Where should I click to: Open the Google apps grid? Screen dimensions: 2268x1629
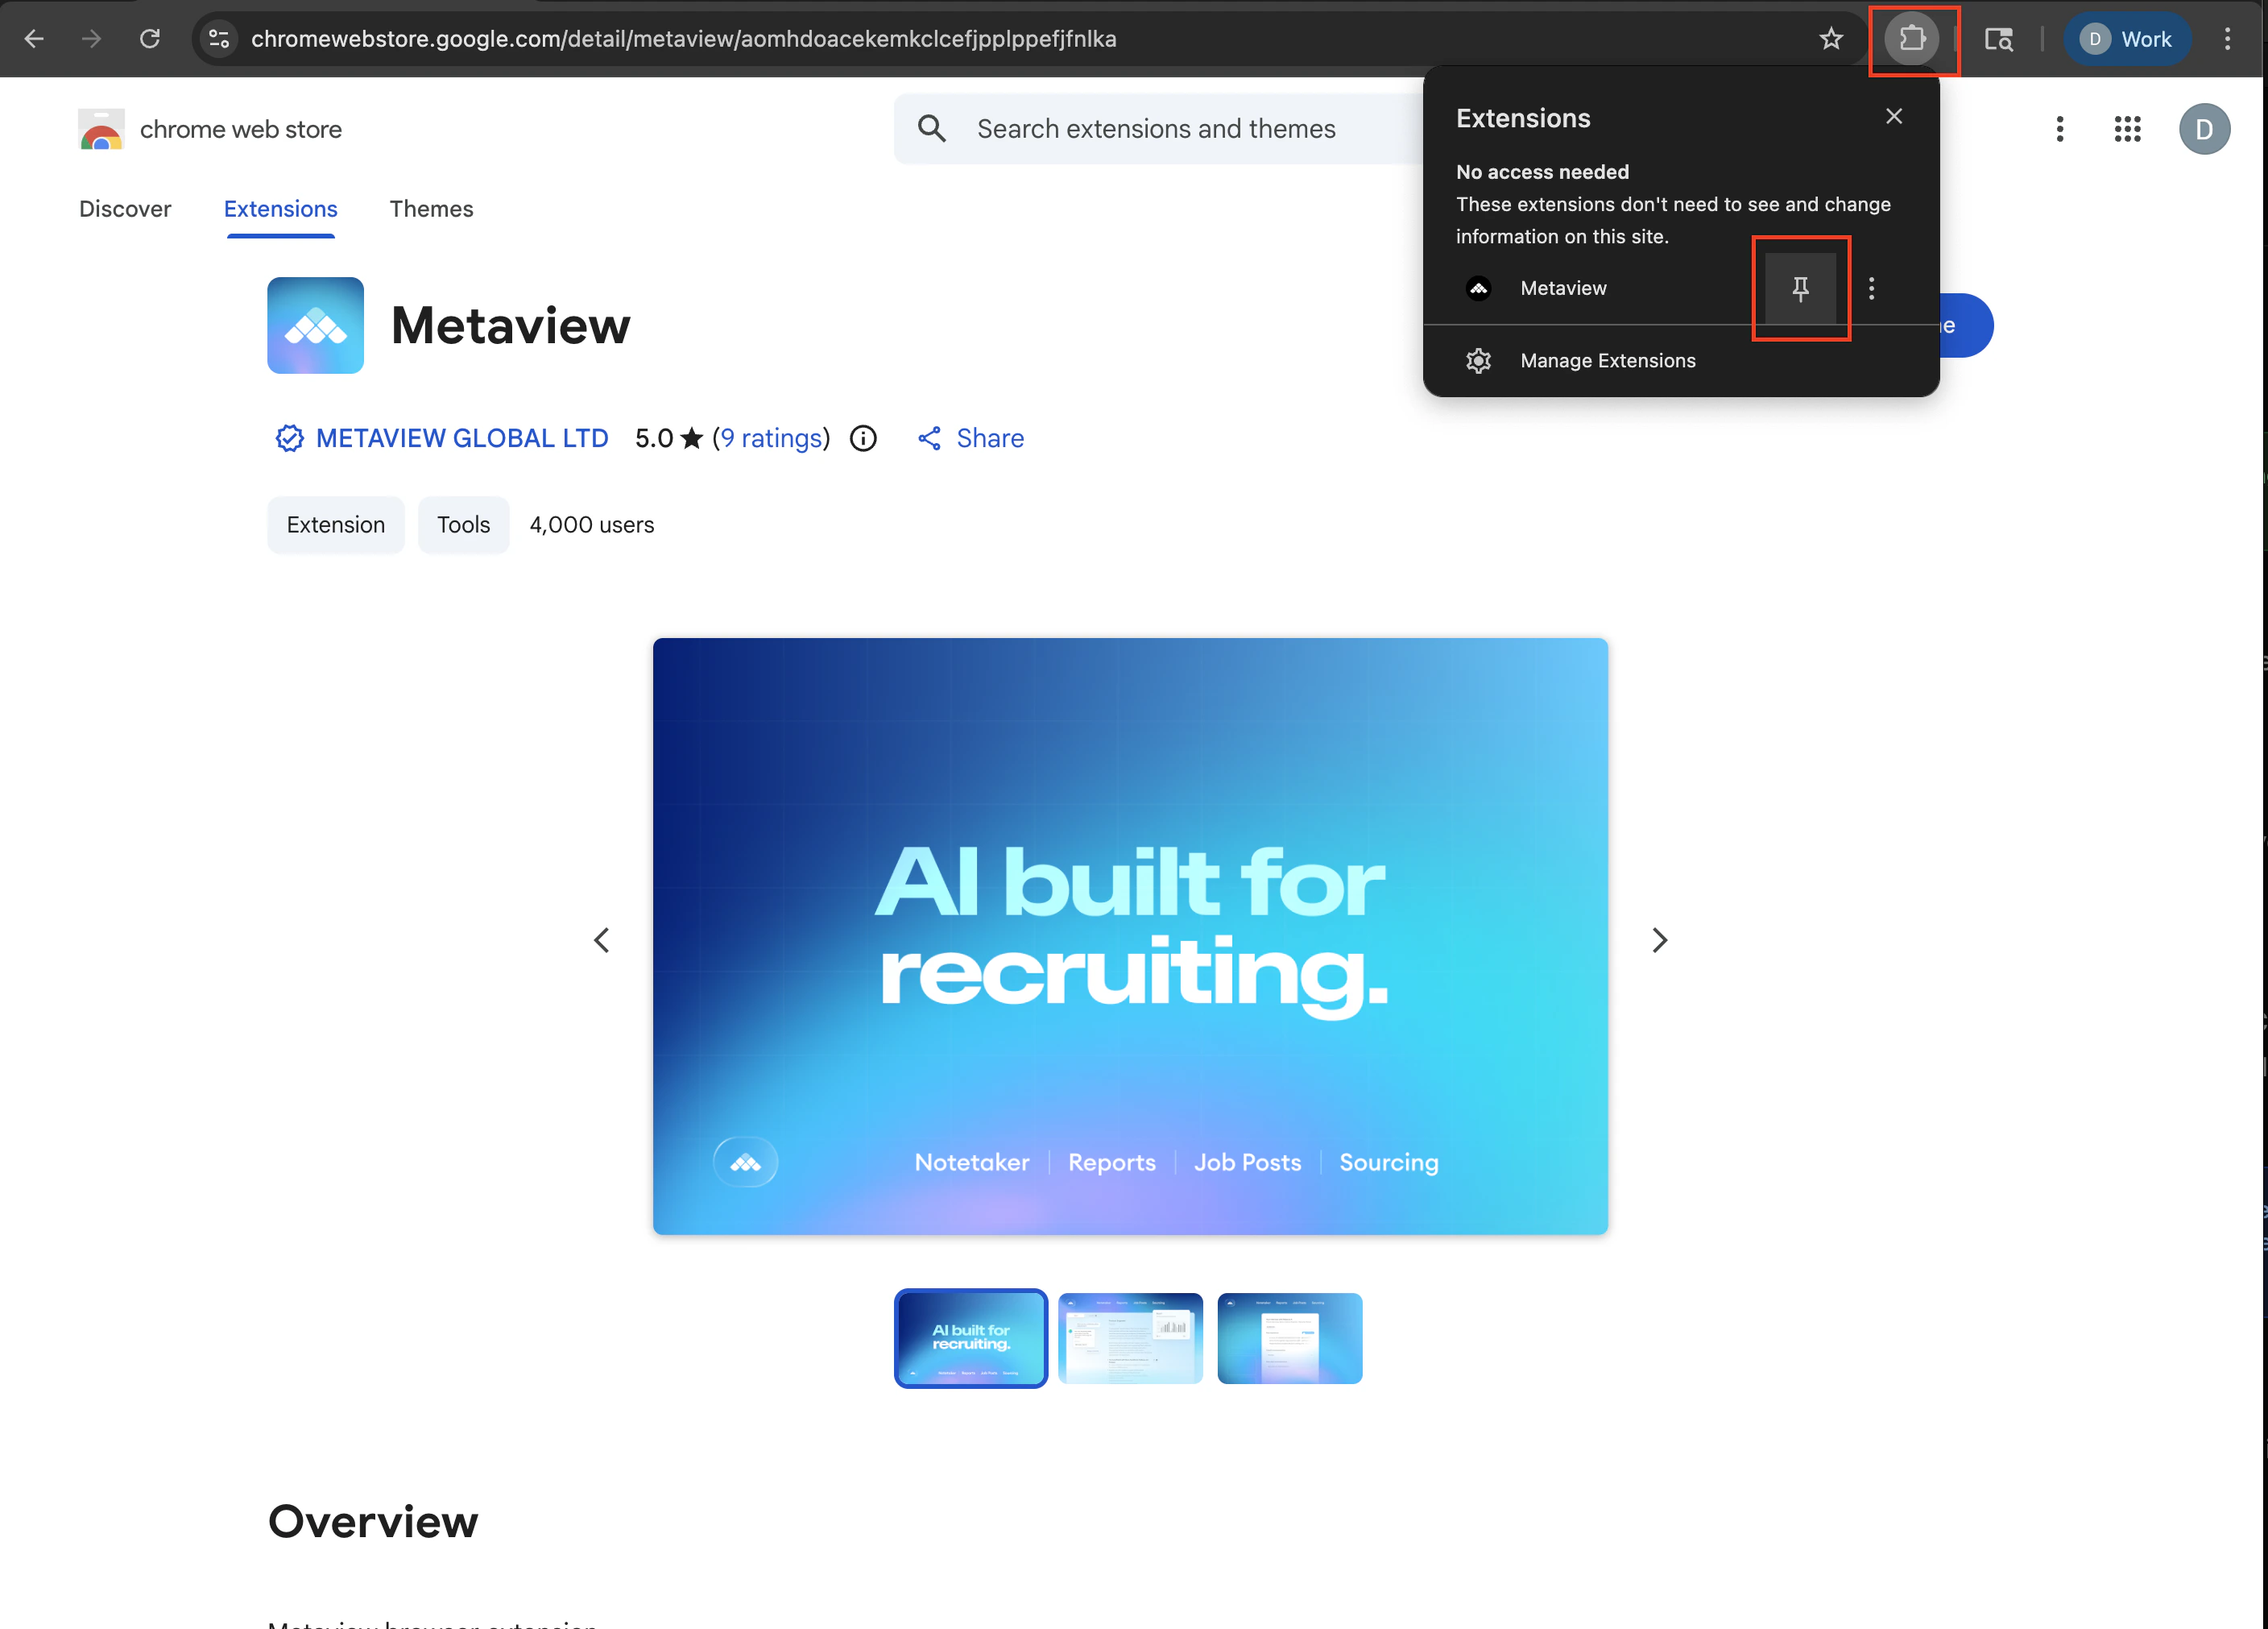pos(2127,129)
